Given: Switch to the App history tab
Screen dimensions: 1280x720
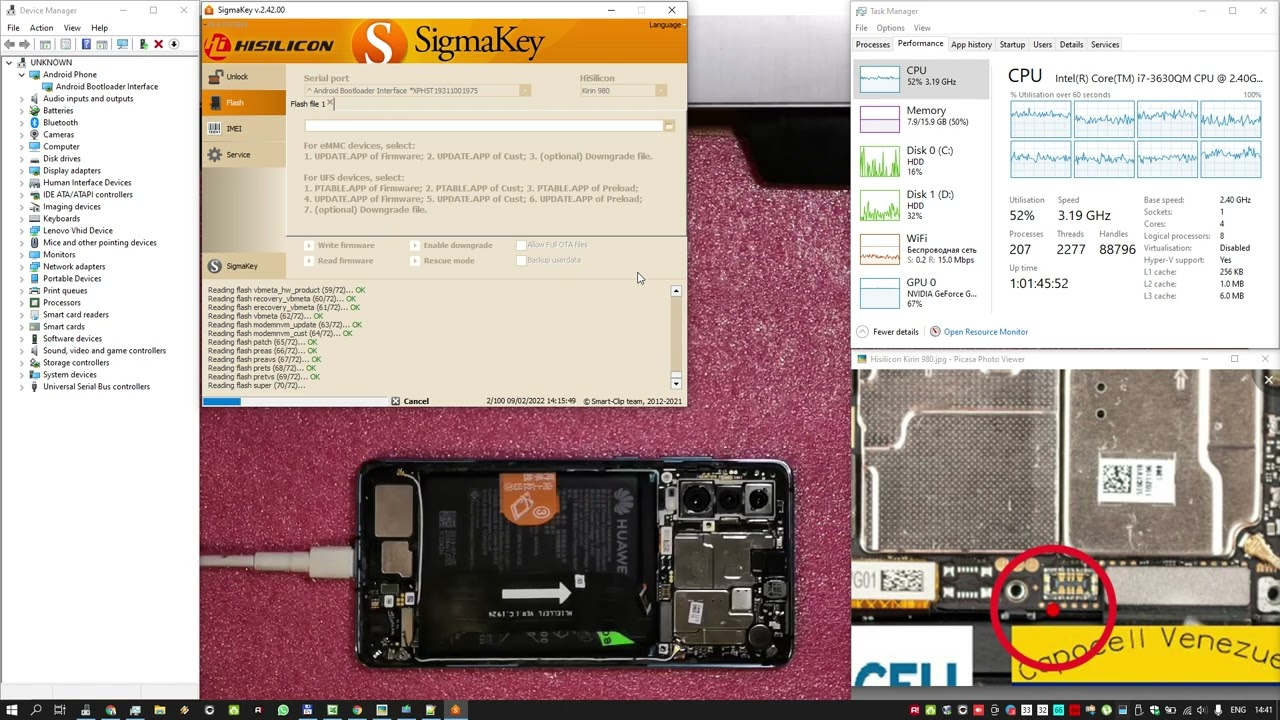Looking at the screenshot, I should [x=971, y=45].
